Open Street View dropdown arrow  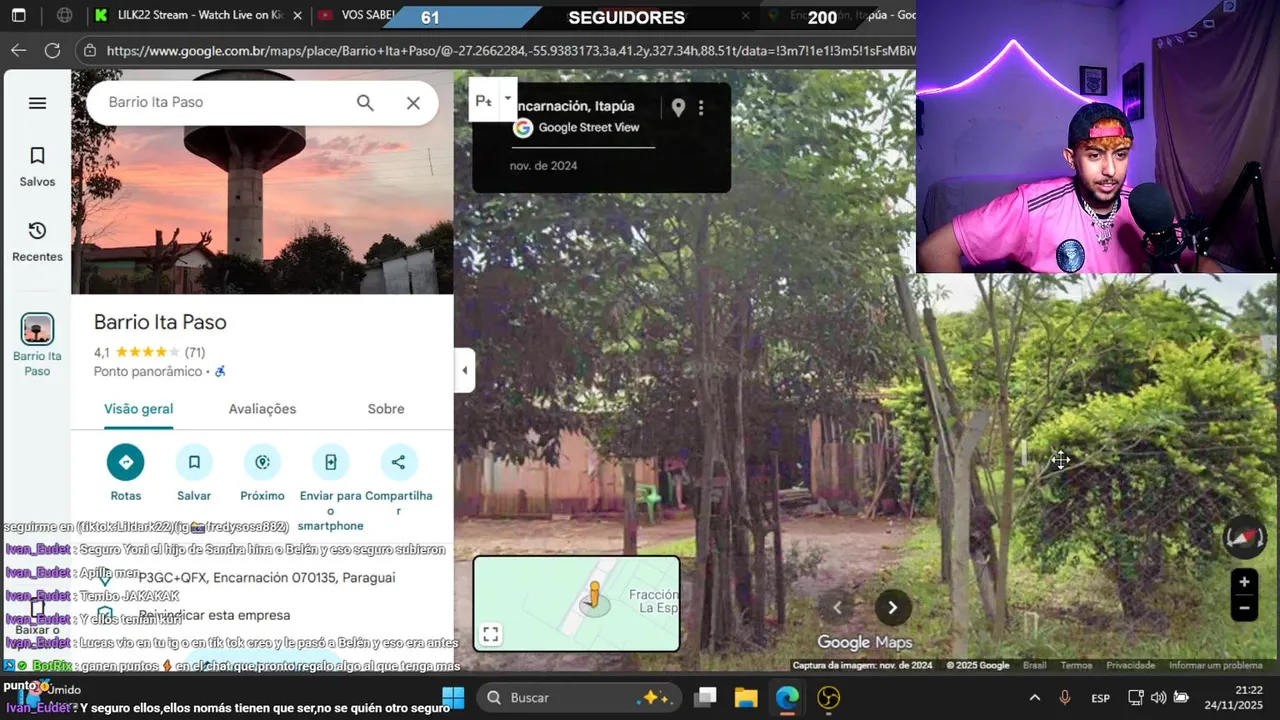pos(508,99)
